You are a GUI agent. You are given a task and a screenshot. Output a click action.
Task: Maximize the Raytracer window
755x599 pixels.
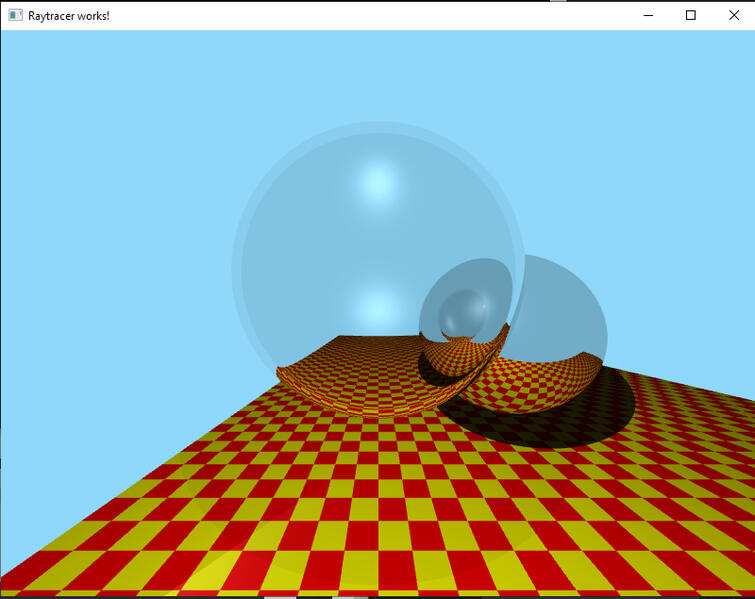690,15
